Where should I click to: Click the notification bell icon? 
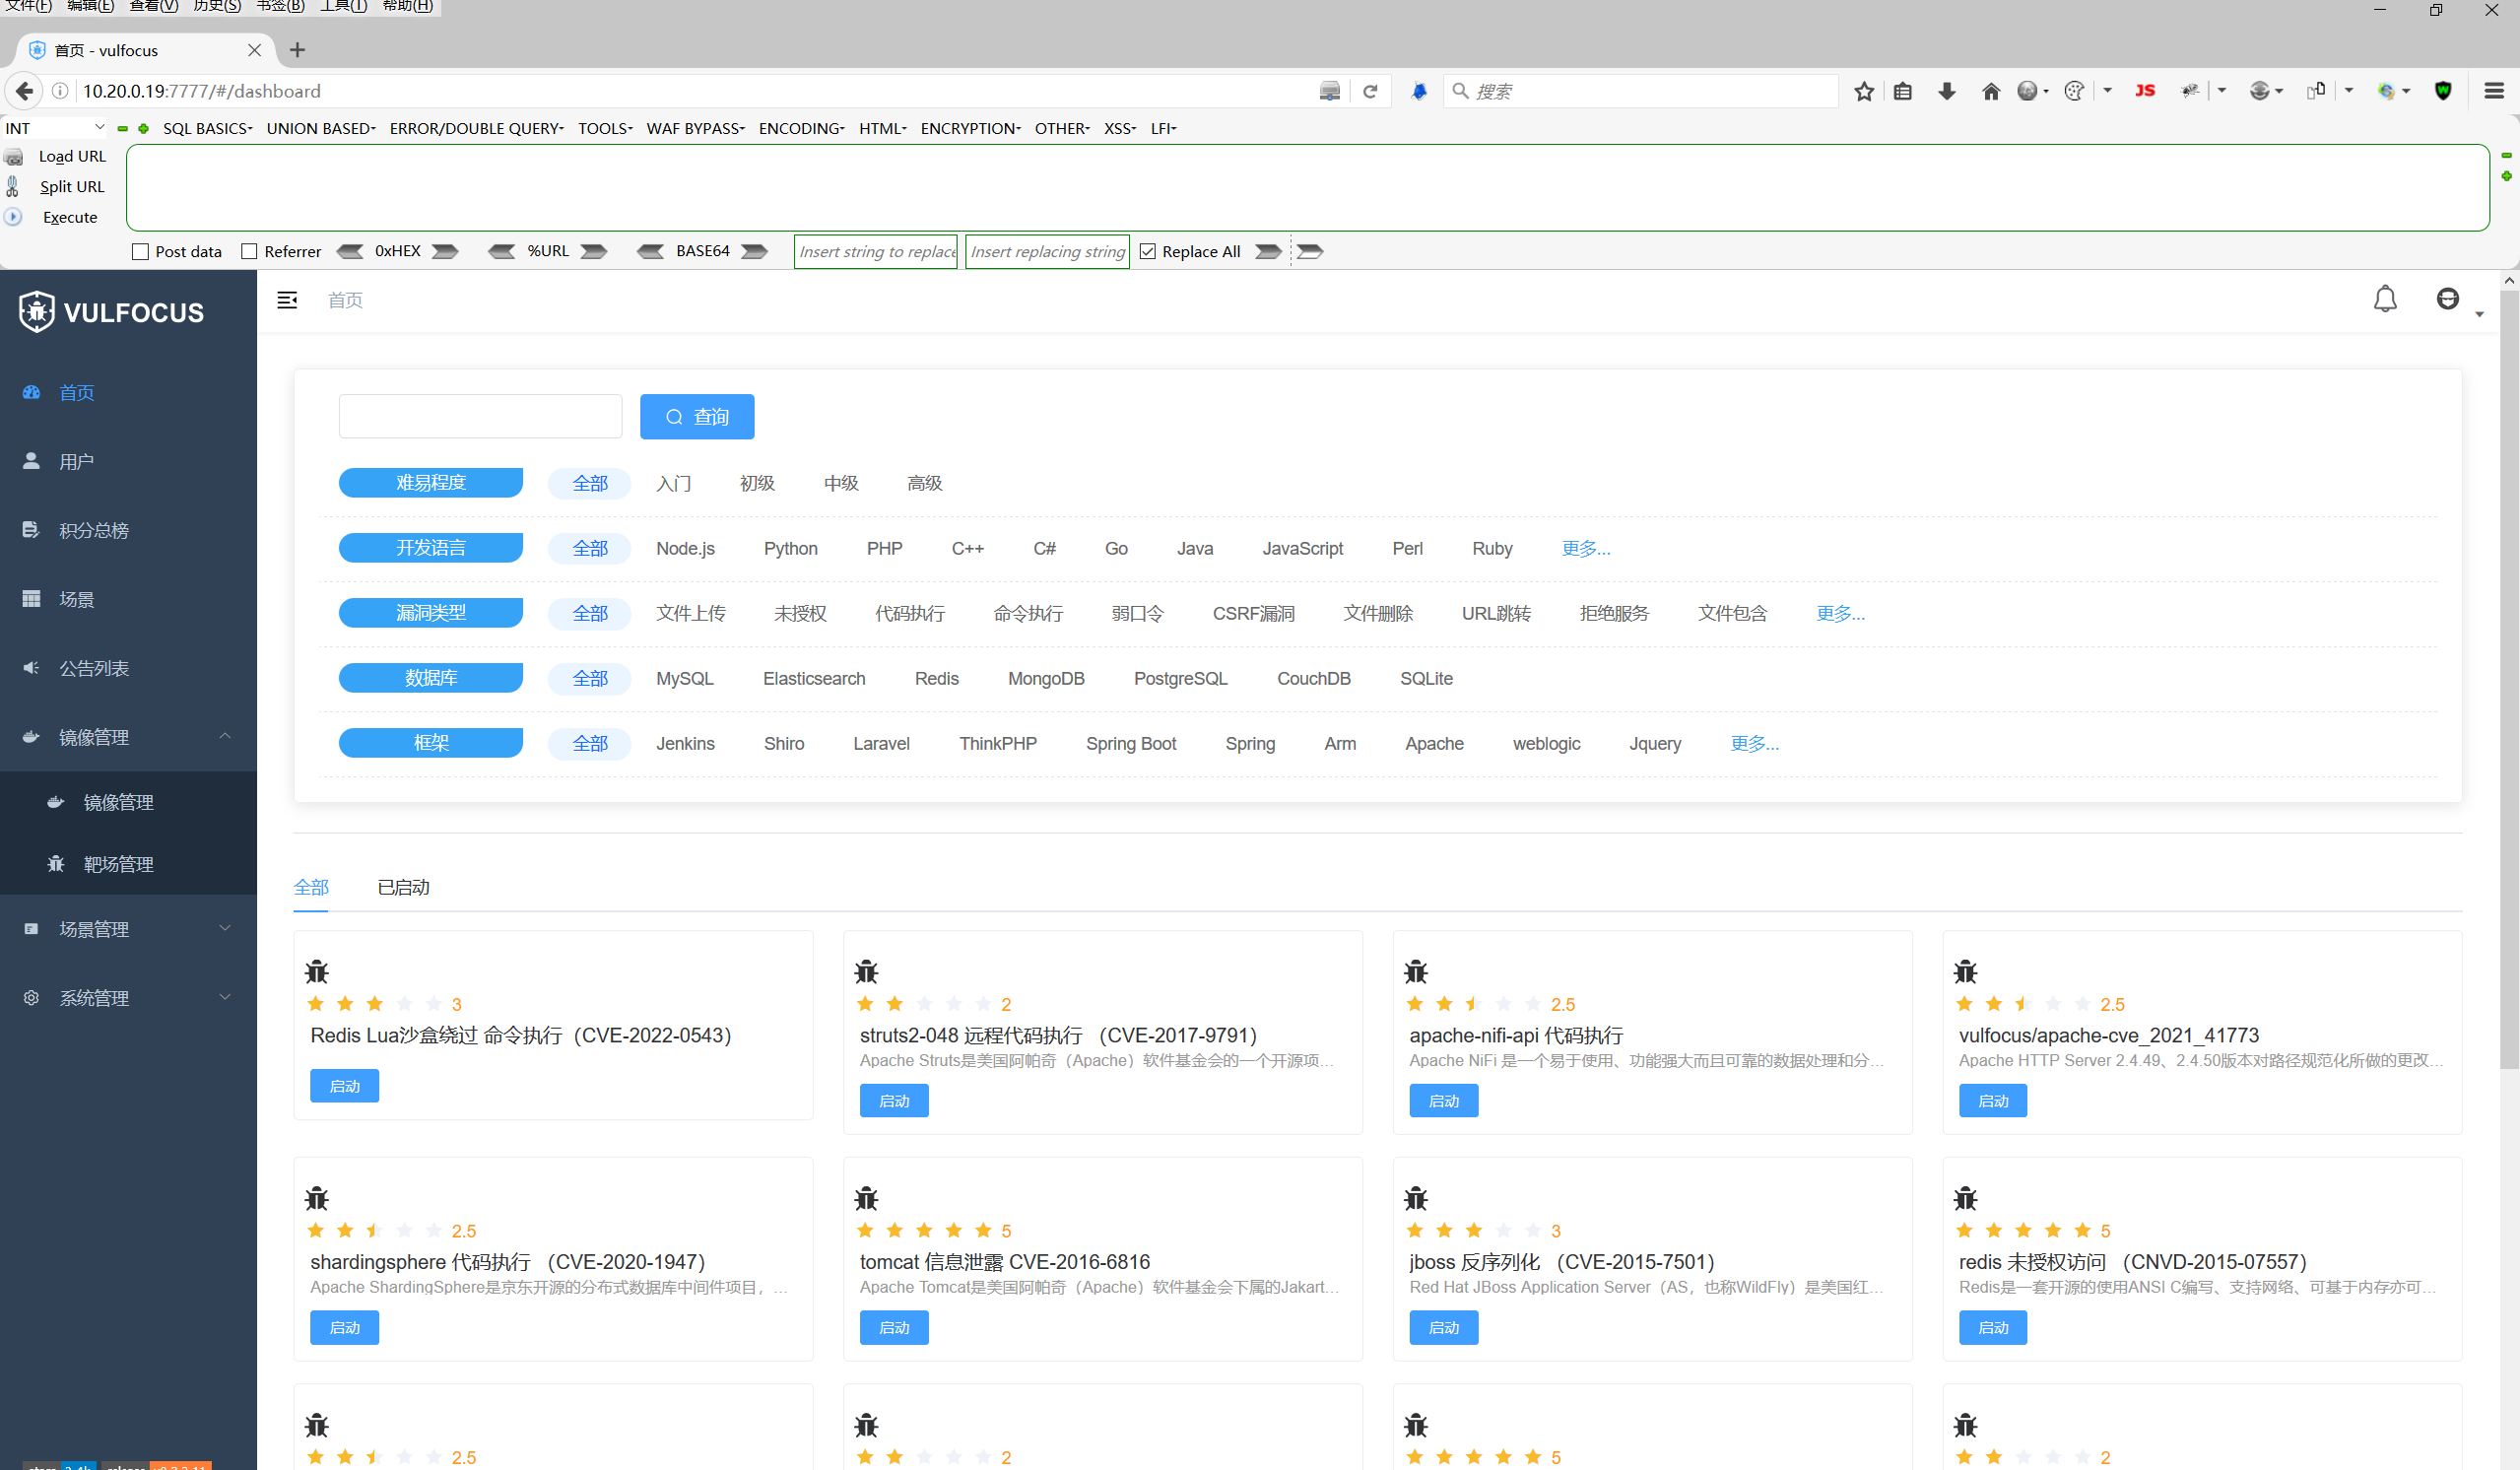coord(2384,299)
